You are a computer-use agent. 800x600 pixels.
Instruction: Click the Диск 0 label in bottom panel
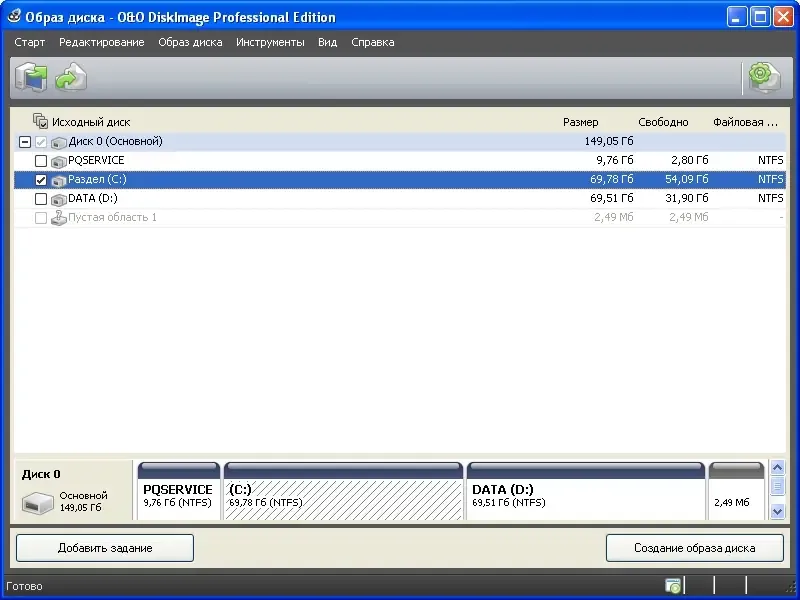click(41, 474)
